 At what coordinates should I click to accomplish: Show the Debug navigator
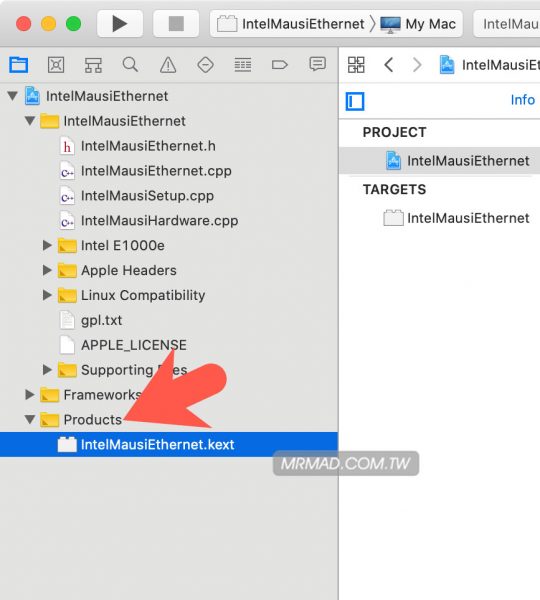tap(243, 65)
